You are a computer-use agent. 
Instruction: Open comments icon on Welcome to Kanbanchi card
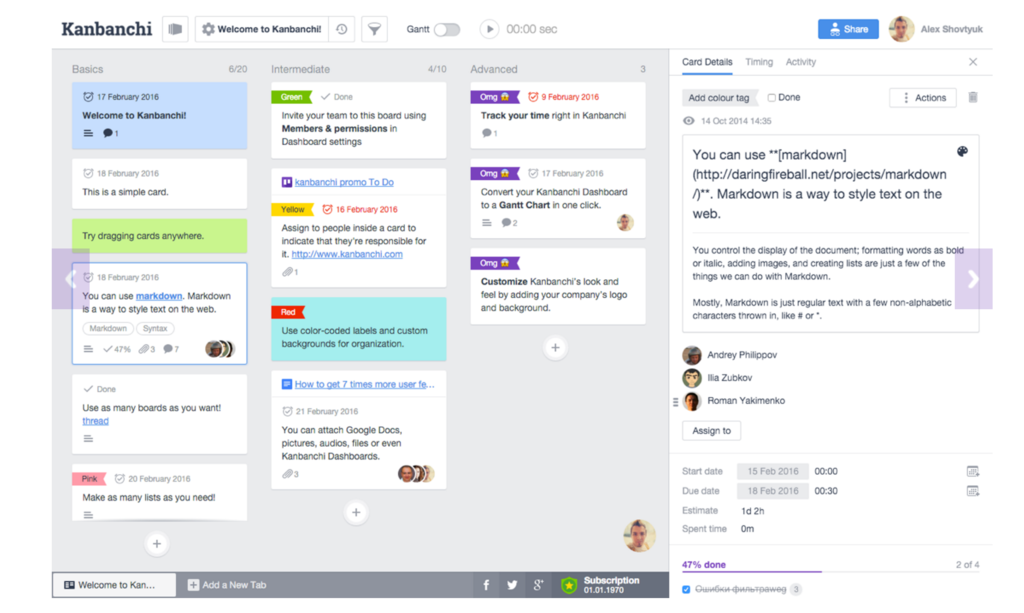pyautogui.click(x=108, y=133)
